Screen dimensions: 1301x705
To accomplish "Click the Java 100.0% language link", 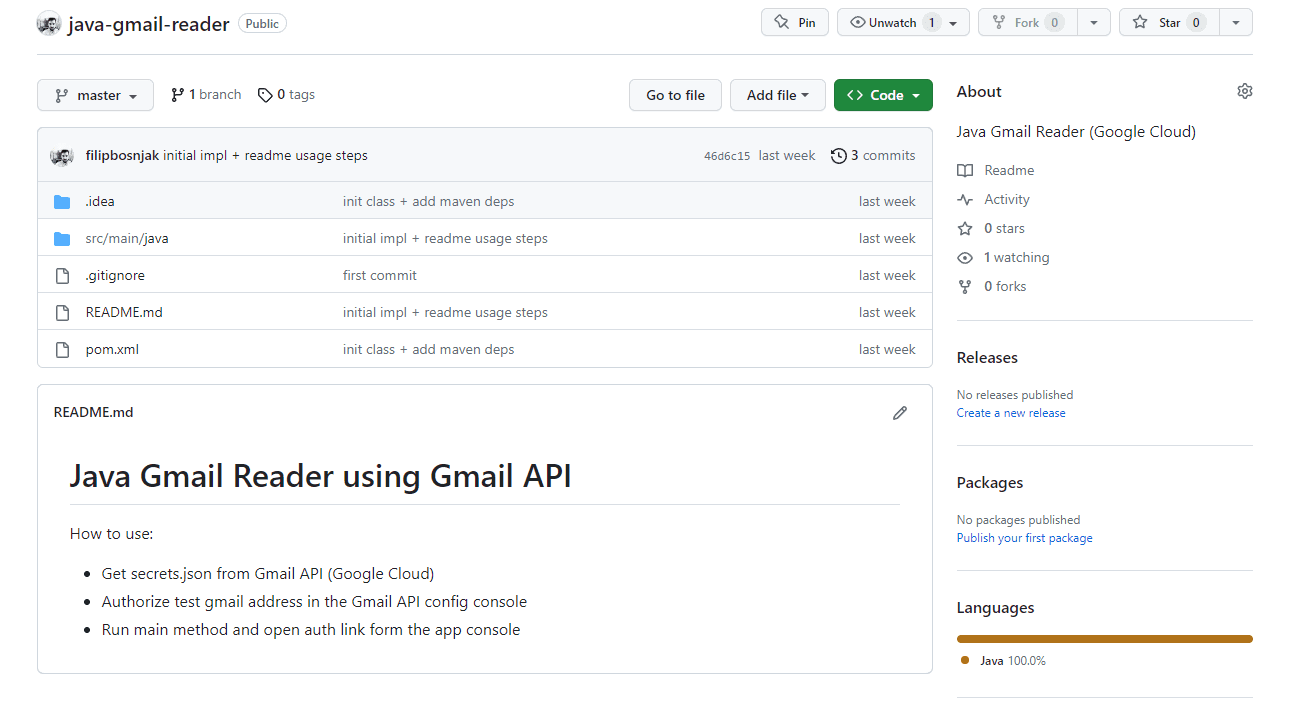I will pyautogui.click(x=1003, y=661).
